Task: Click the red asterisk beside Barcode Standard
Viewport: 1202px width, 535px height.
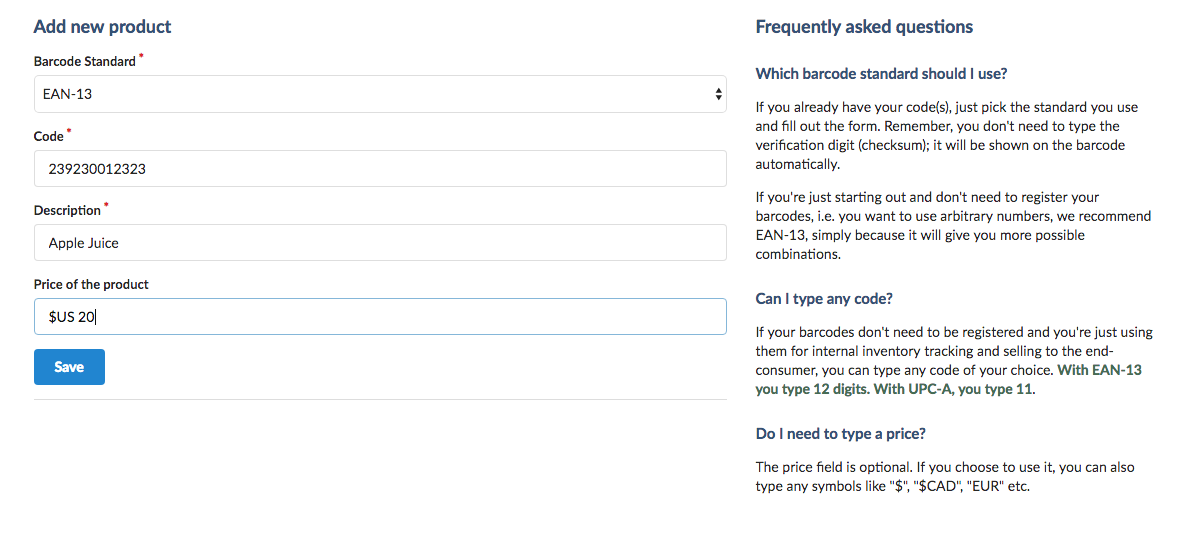Action: tap(141, 57)
